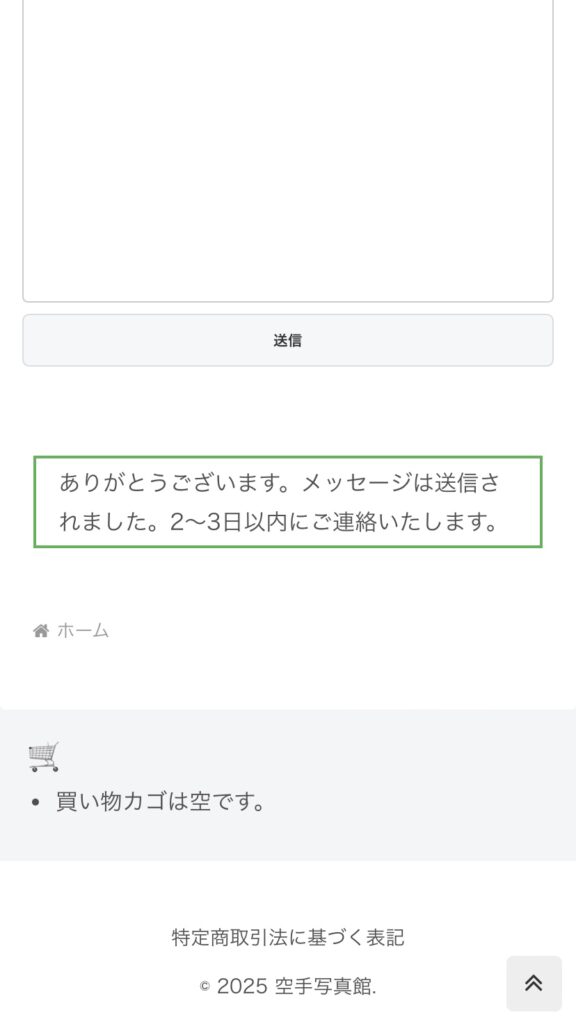Image resolution: width=576 pixels, height=1024 pixels.
Task: Focus the empty textarea above 送信
Action: [288, 150]
